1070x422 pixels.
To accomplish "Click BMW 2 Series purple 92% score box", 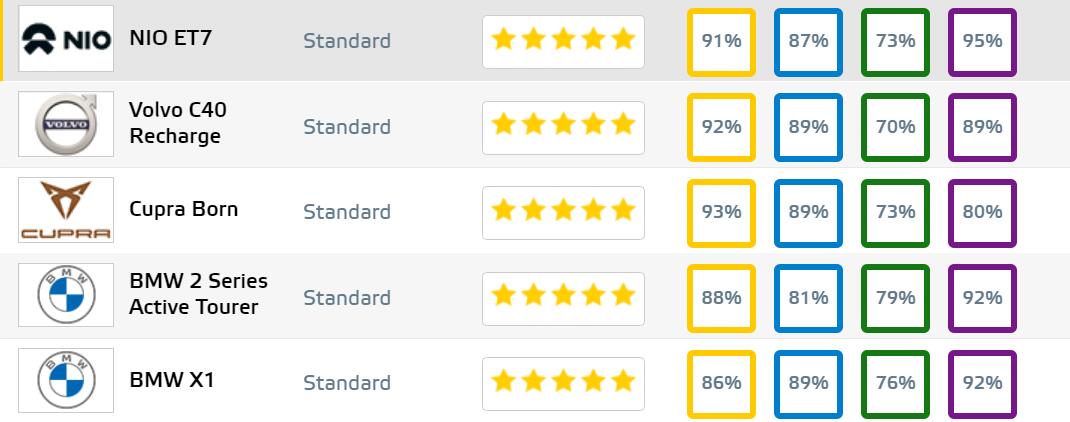I will (982, 298).
